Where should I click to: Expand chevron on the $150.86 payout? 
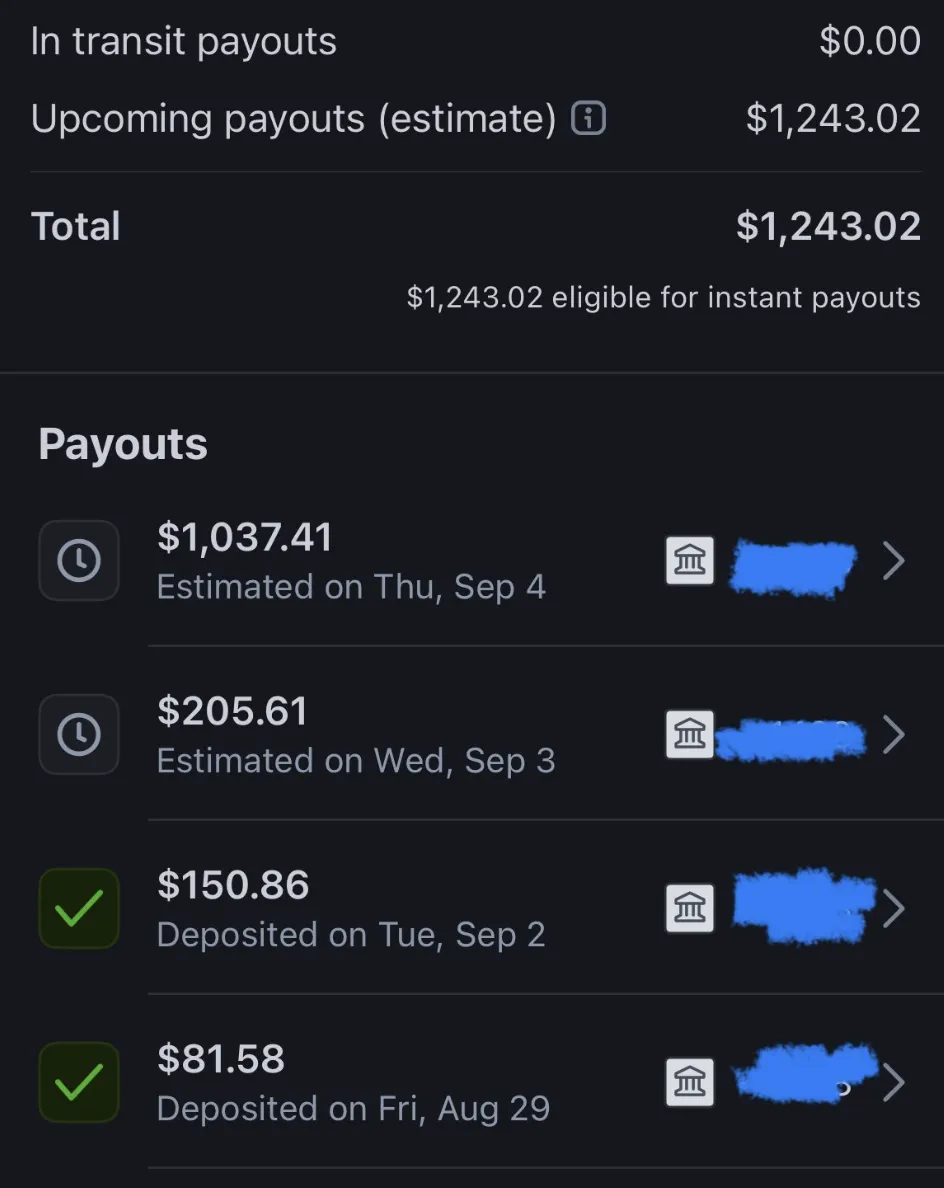[x=894, y=909]
